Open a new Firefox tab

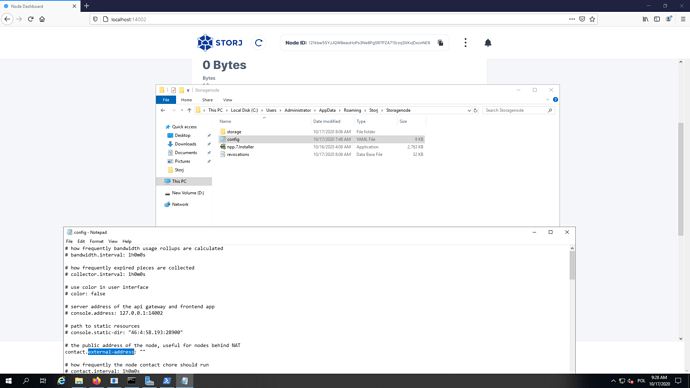[x=86, y=6]
